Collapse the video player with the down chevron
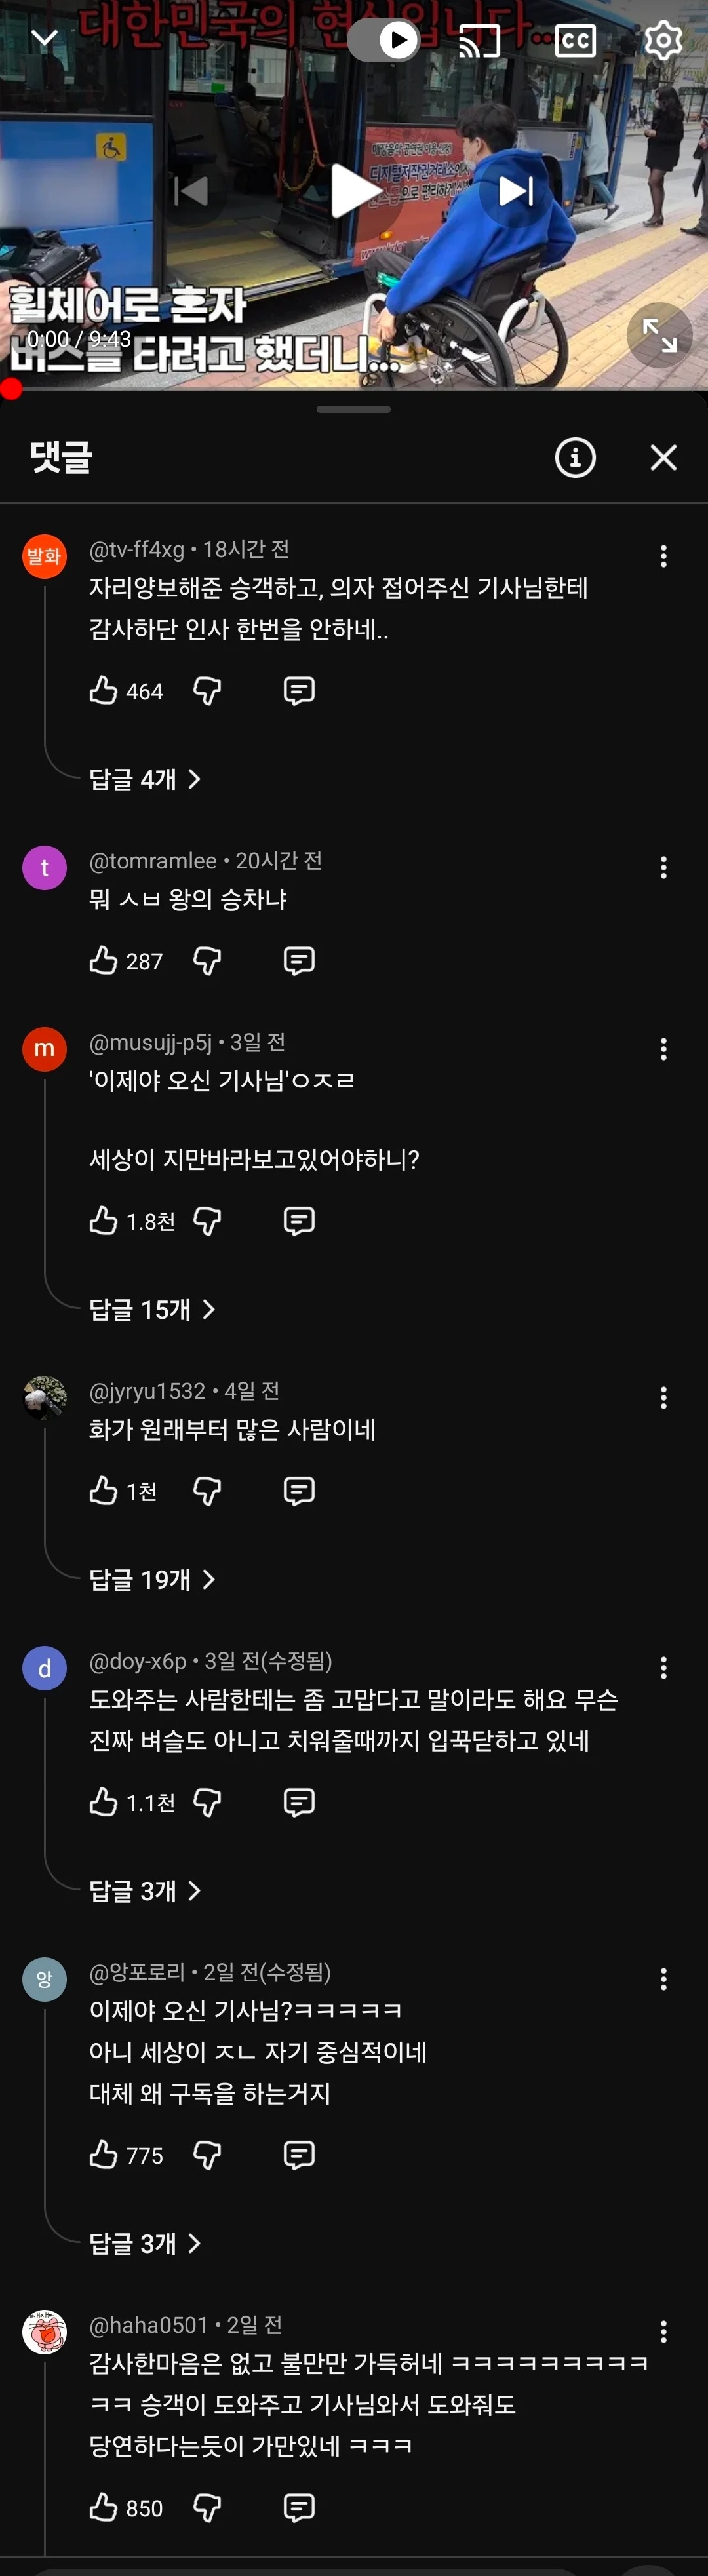Viewport: 708px width, 2576px height. click(45, 39)
